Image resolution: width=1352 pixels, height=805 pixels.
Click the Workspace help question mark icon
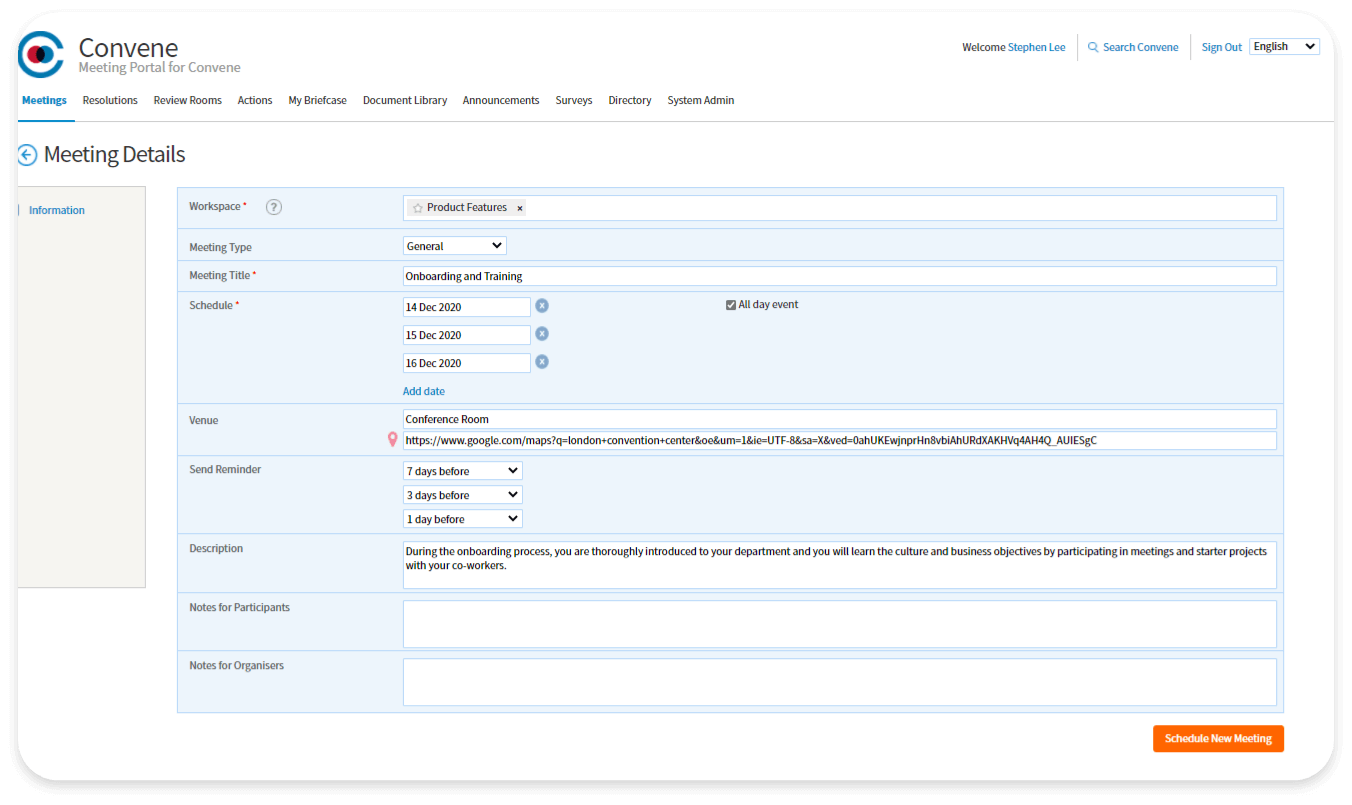(x=274, y=207)
